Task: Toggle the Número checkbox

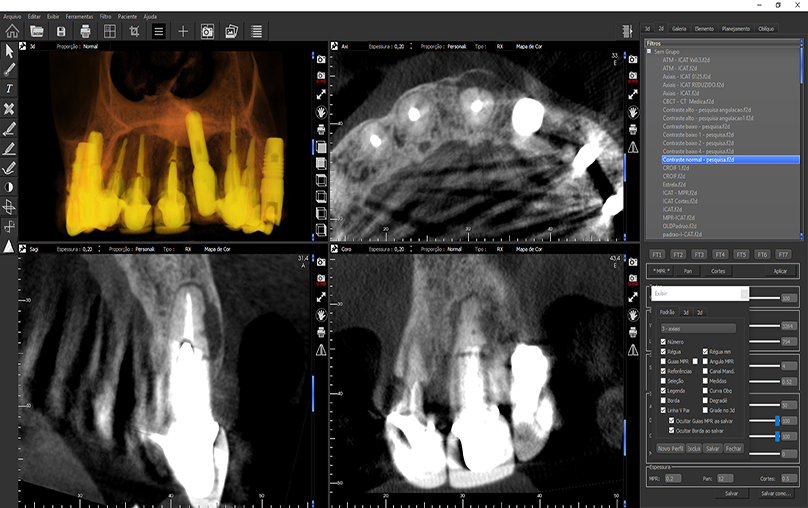Action: [x=663, y=342]
